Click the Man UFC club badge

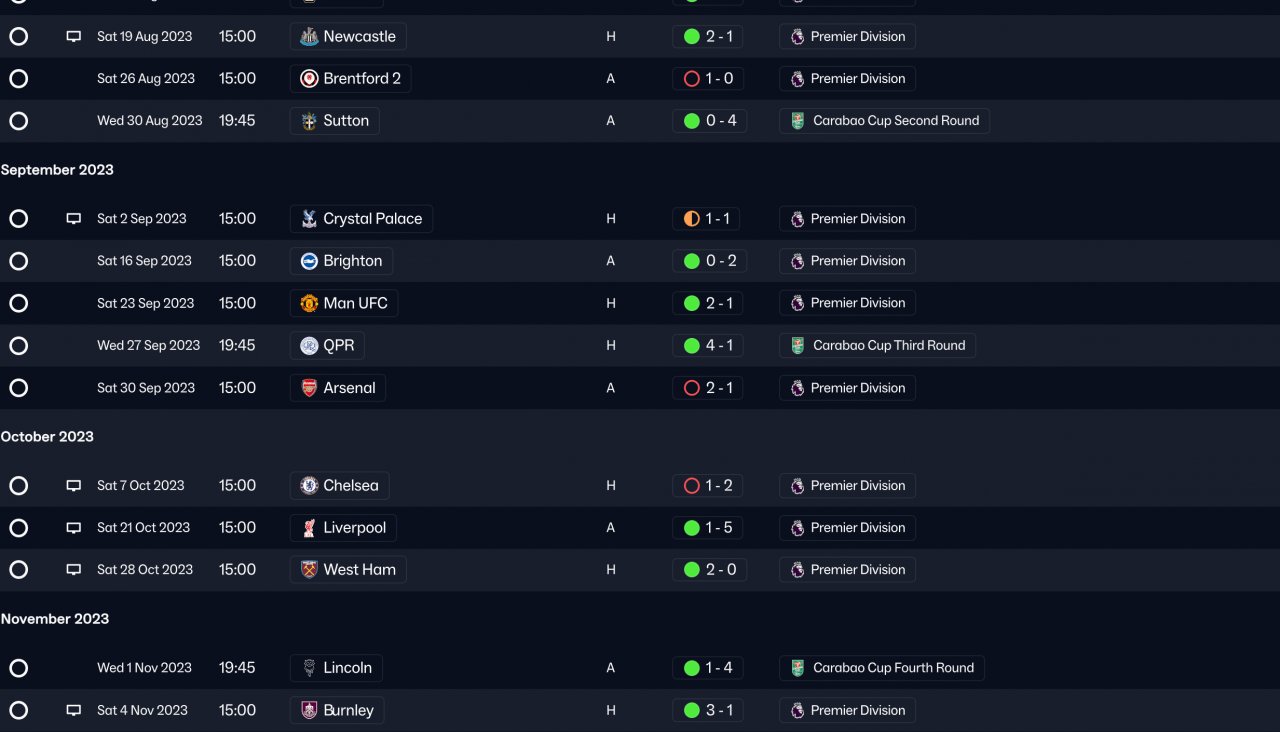click(x=309, y=303)
